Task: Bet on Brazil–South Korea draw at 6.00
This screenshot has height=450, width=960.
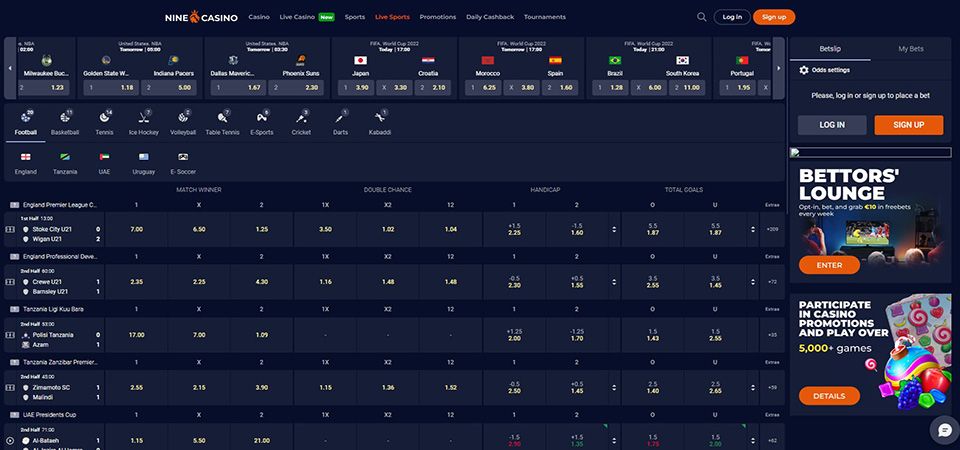Action: click(649, 88)
